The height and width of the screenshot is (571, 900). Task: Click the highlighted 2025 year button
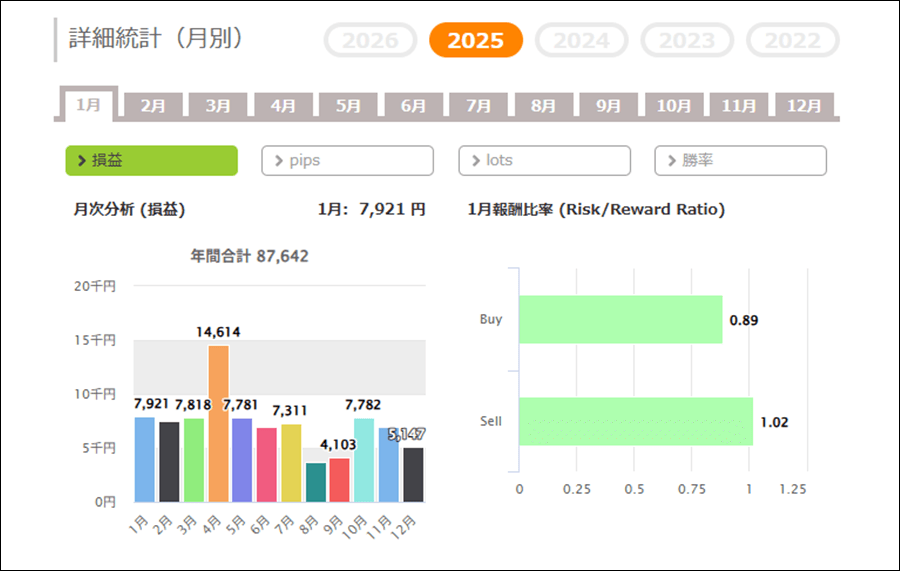pos(476,41)
